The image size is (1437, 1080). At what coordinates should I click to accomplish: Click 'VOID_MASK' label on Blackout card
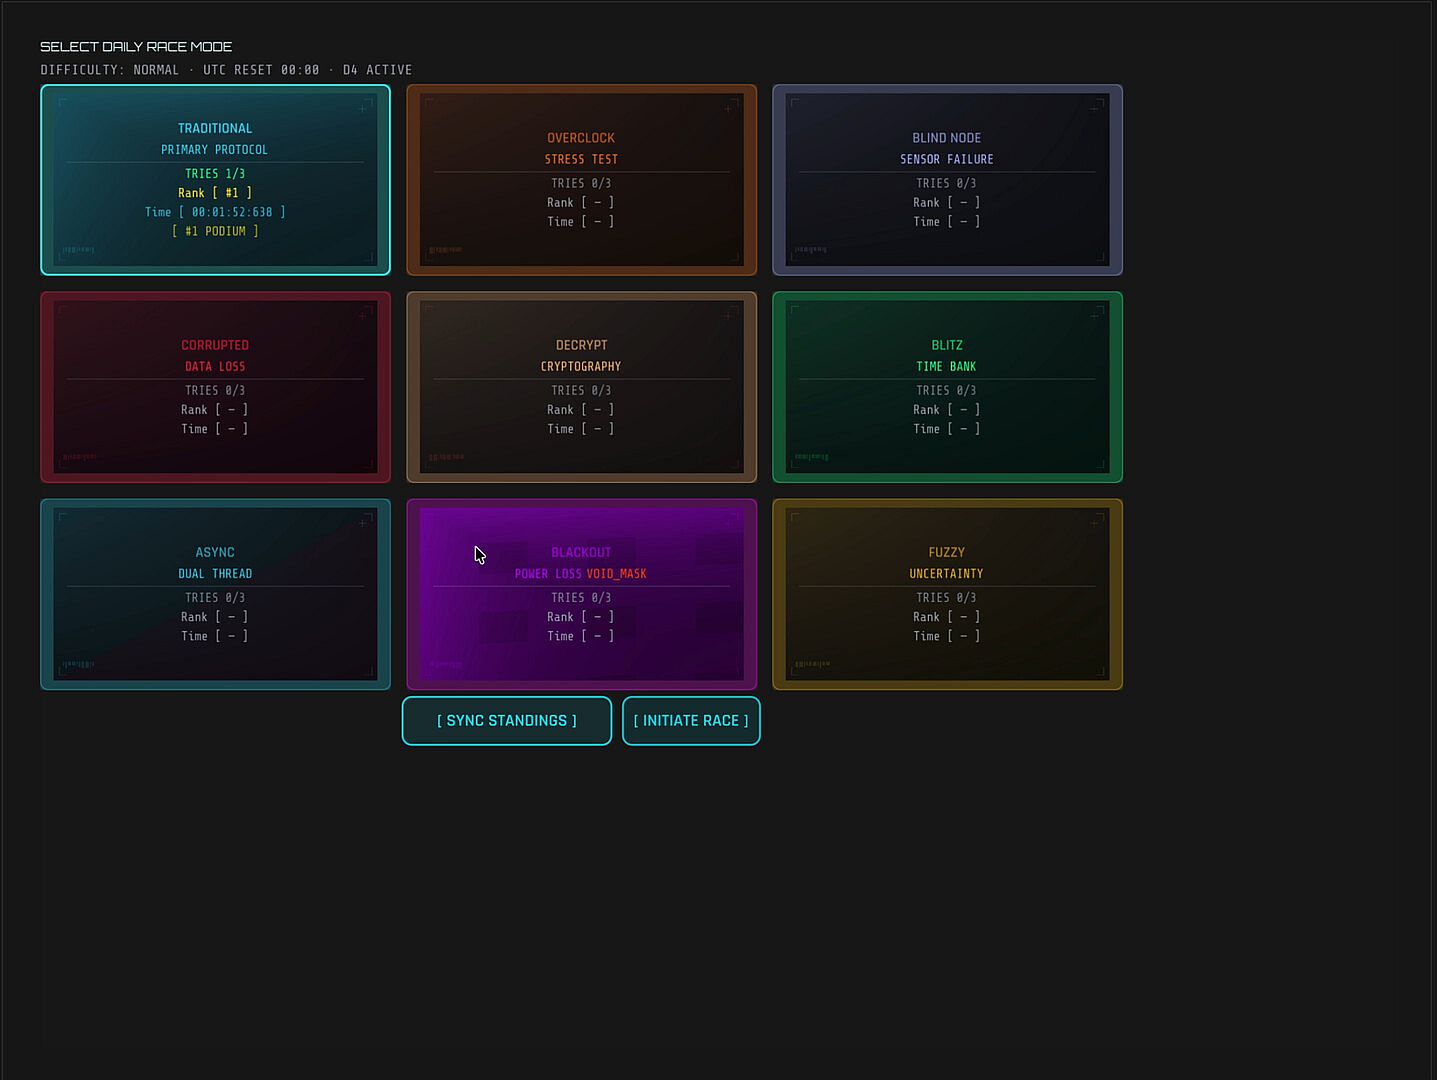(x=616, y=574)
